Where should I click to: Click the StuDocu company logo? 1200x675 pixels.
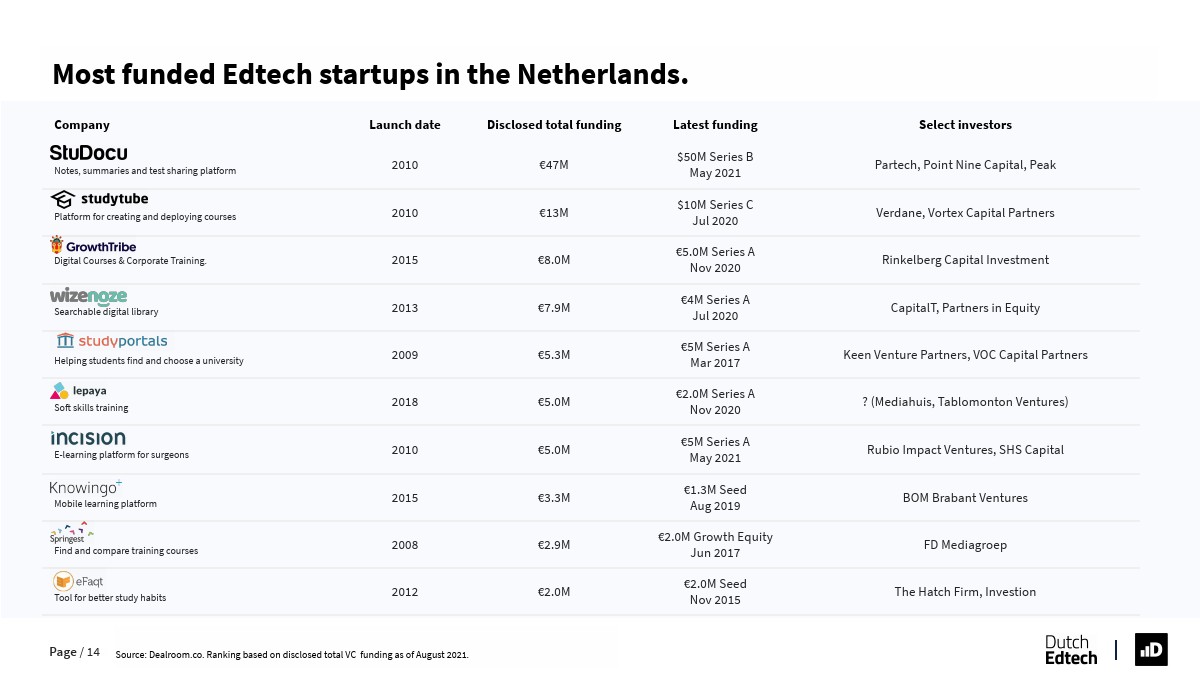pos(88,153)
